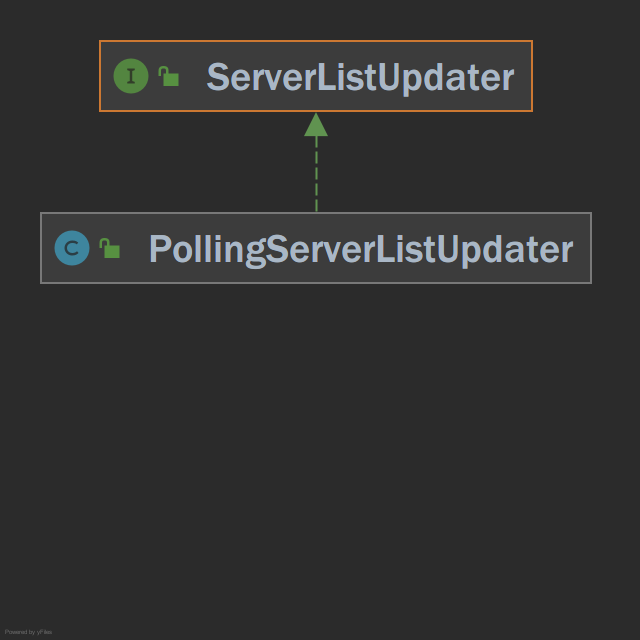This screenshot has width=640, height=640.
Task: Click the gap between lock icon and ServerListUpdater text
Action: coord(193,76)
